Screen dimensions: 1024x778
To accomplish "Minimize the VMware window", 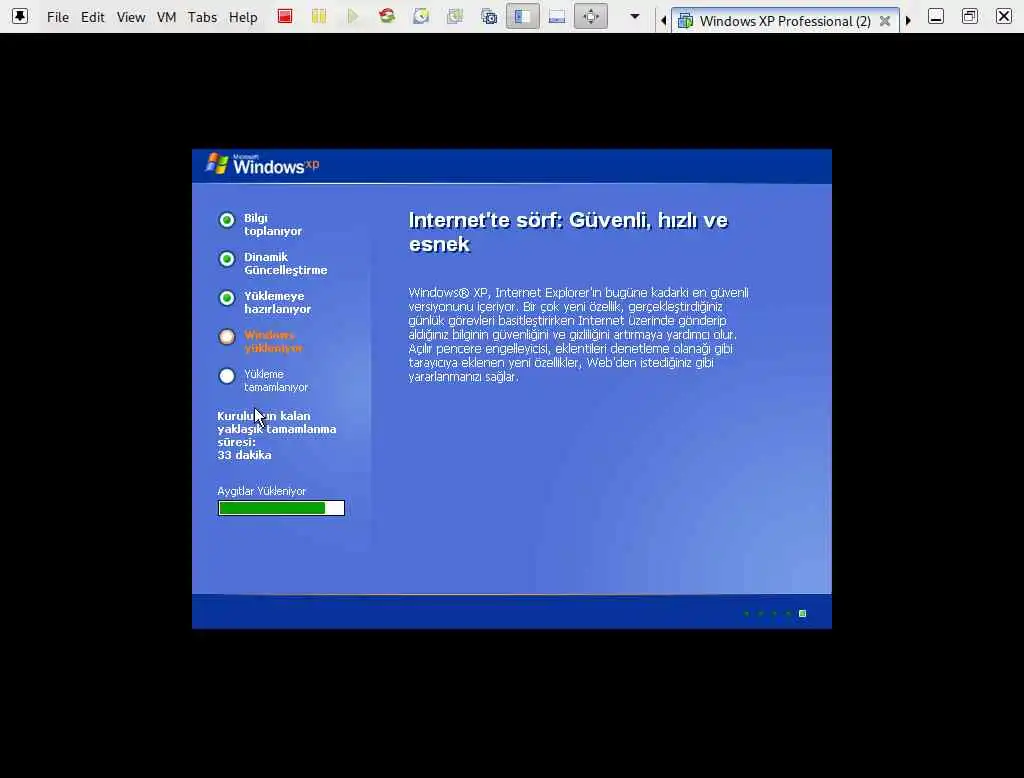I will pos(936,16).
